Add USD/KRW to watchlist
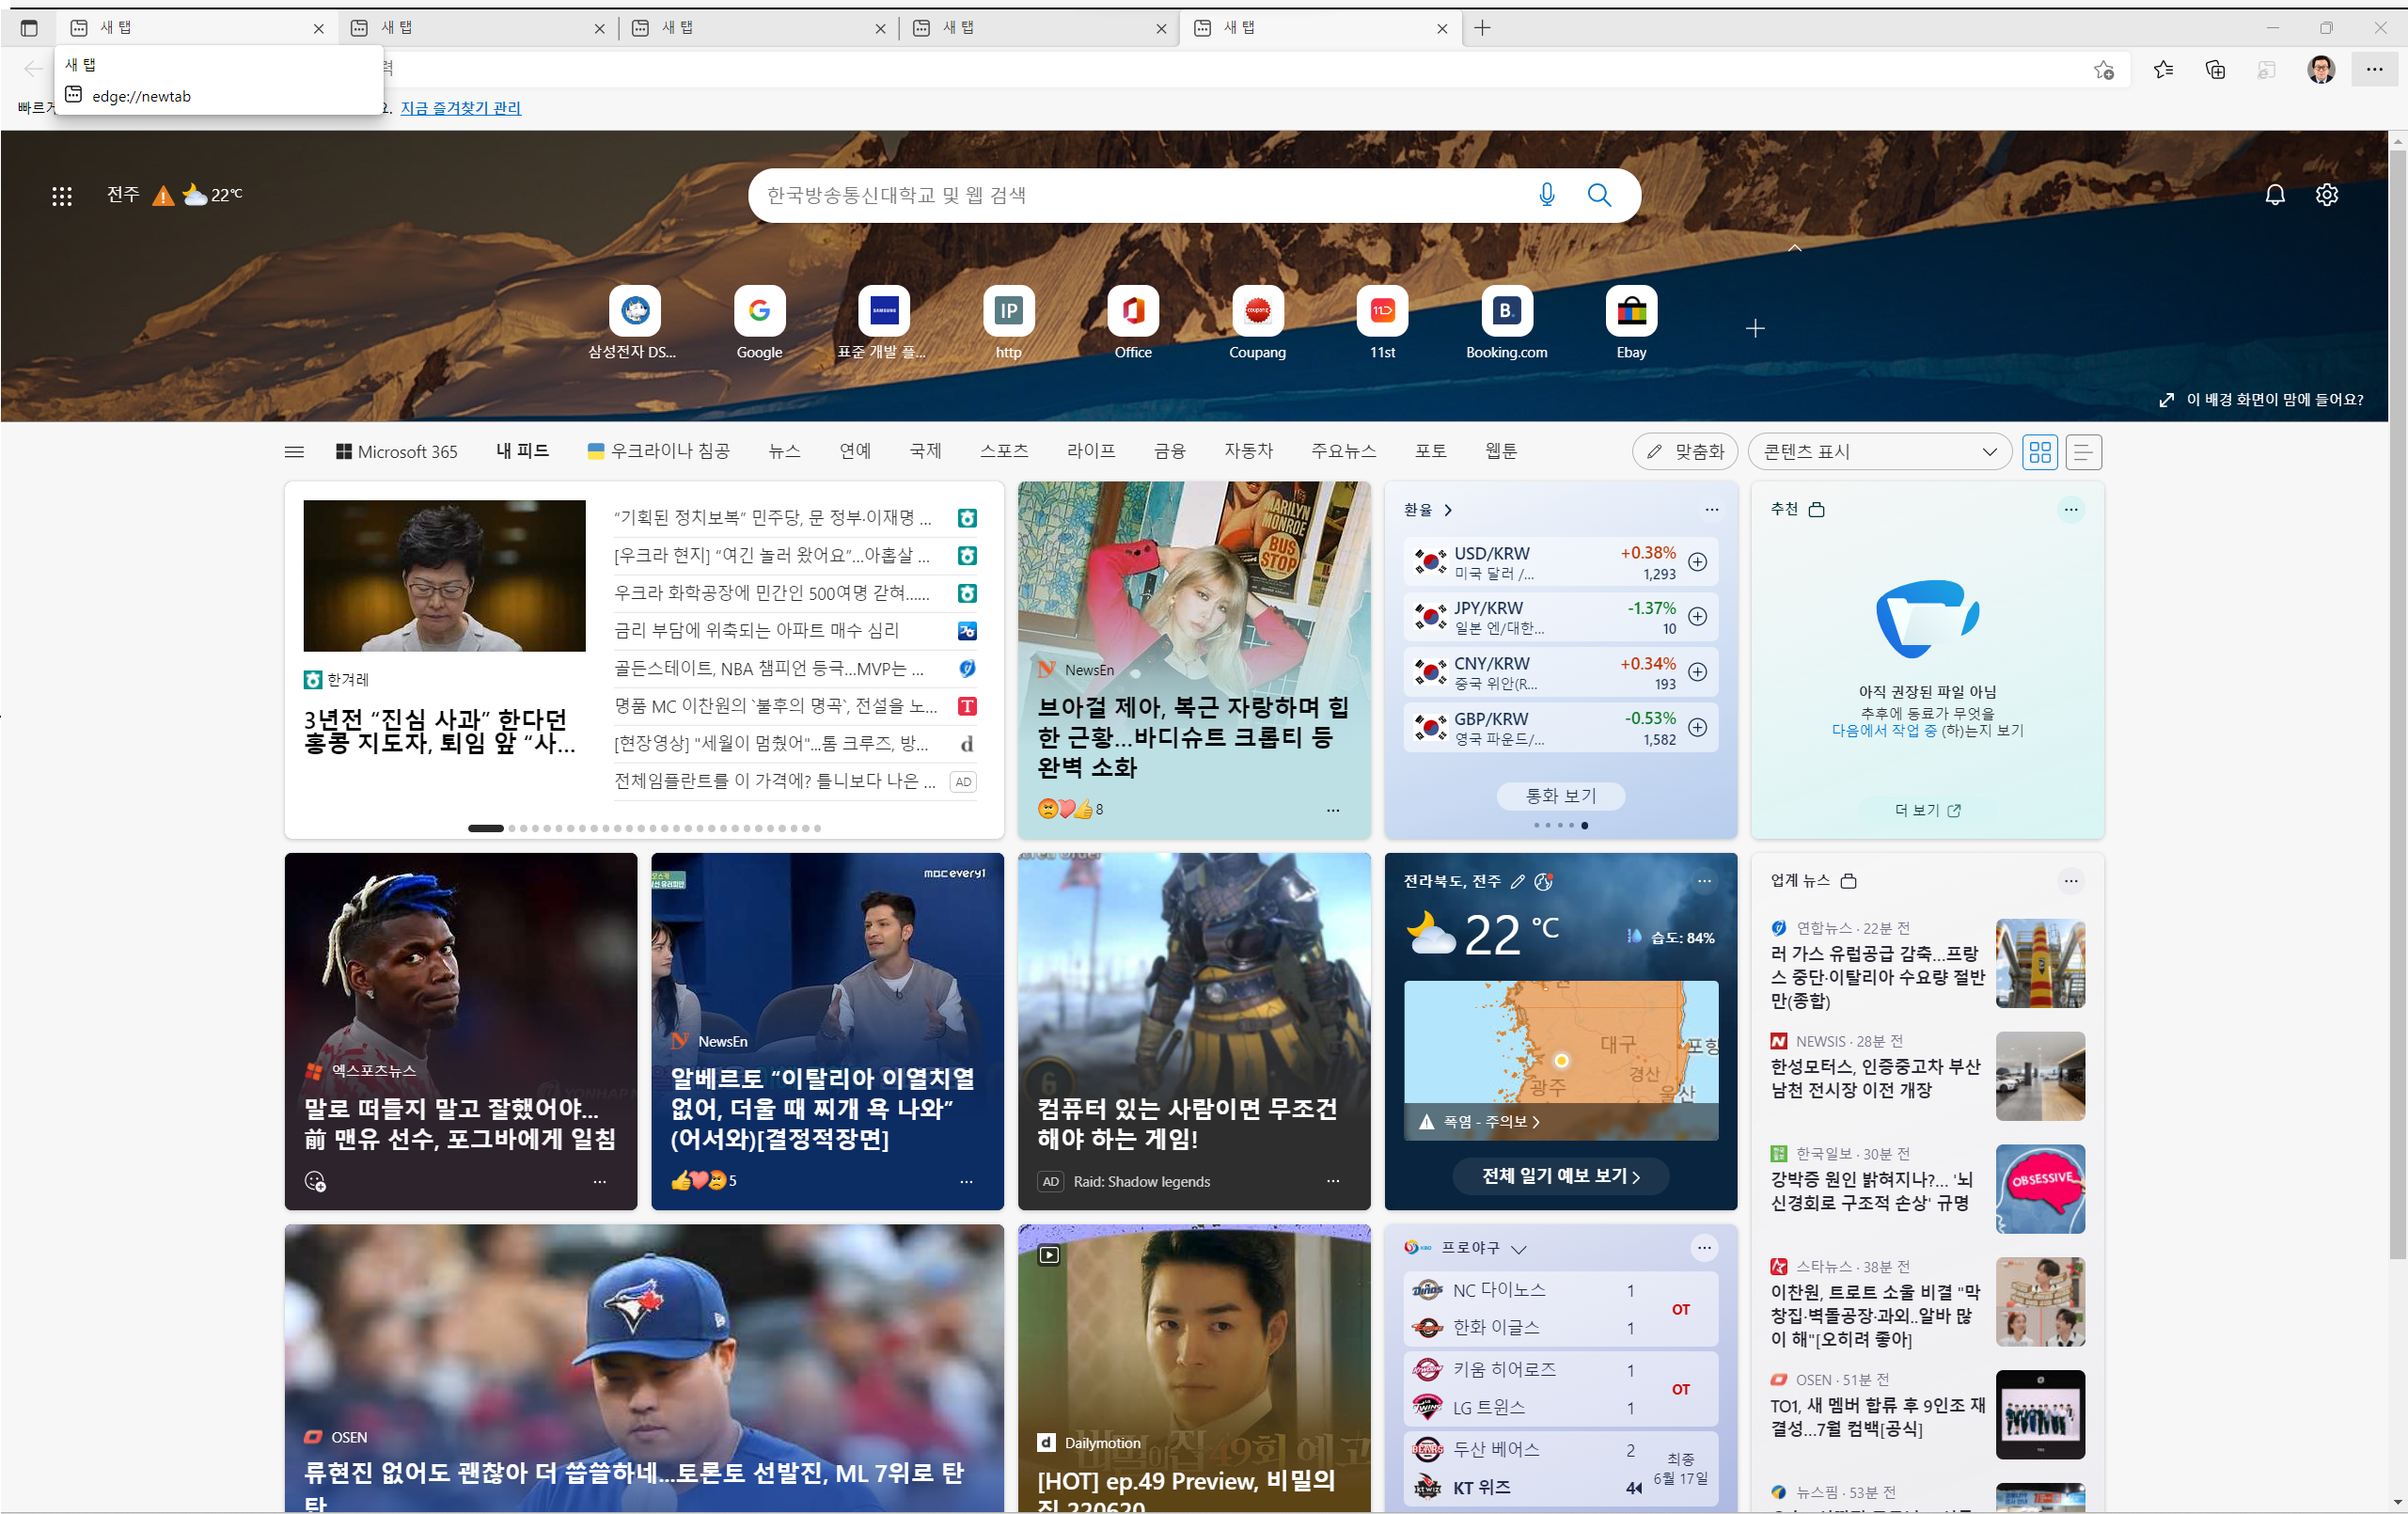Image resolution: width=2408 pixels, height=1514 pixels. point(1697,562)
